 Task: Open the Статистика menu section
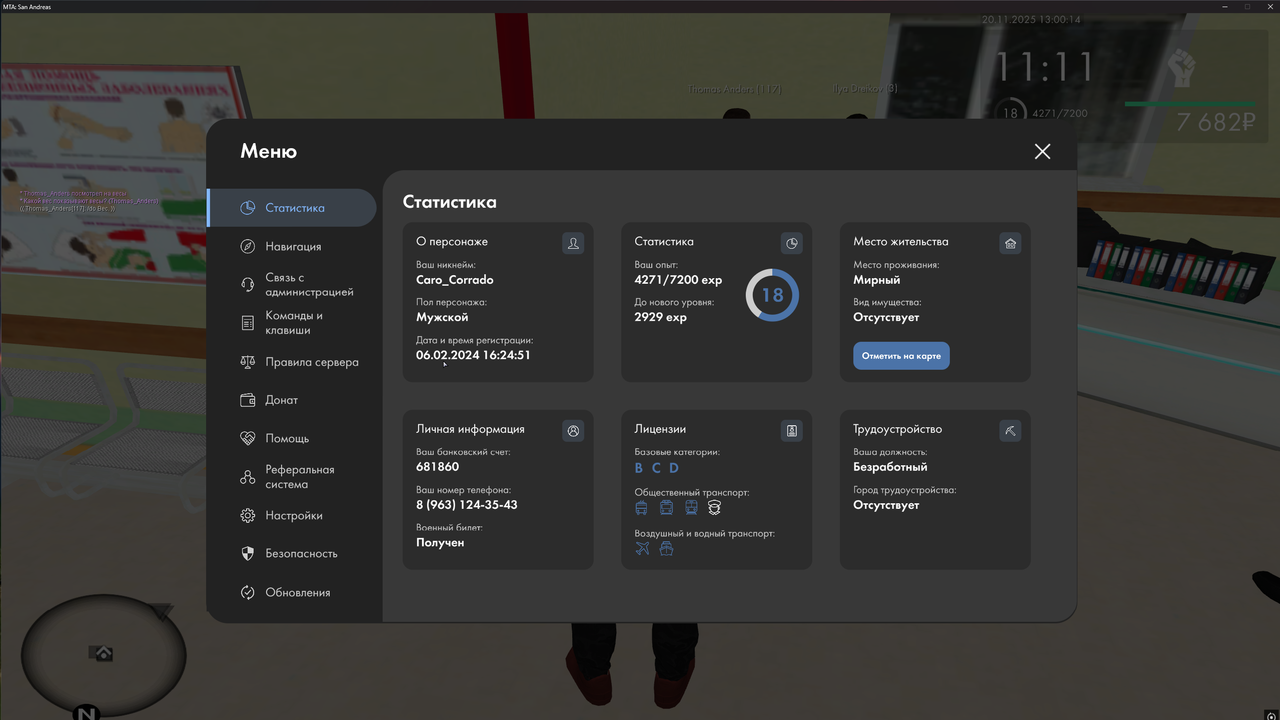click(x=292, y=208)
